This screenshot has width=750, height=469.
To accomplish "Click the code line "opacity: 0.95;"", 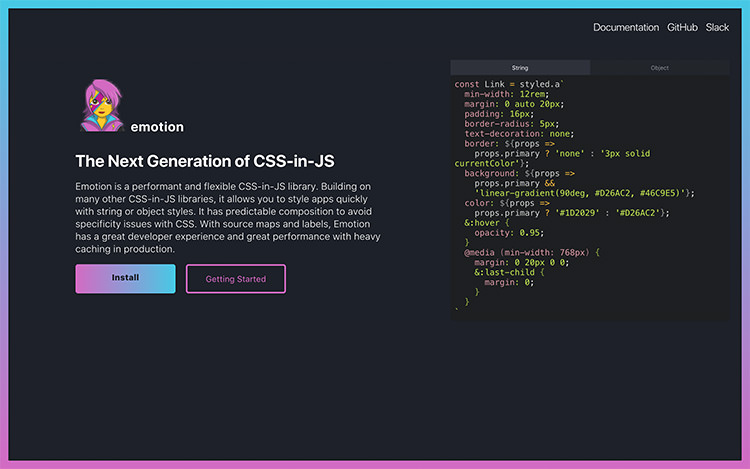I will (x=509, y=233).
